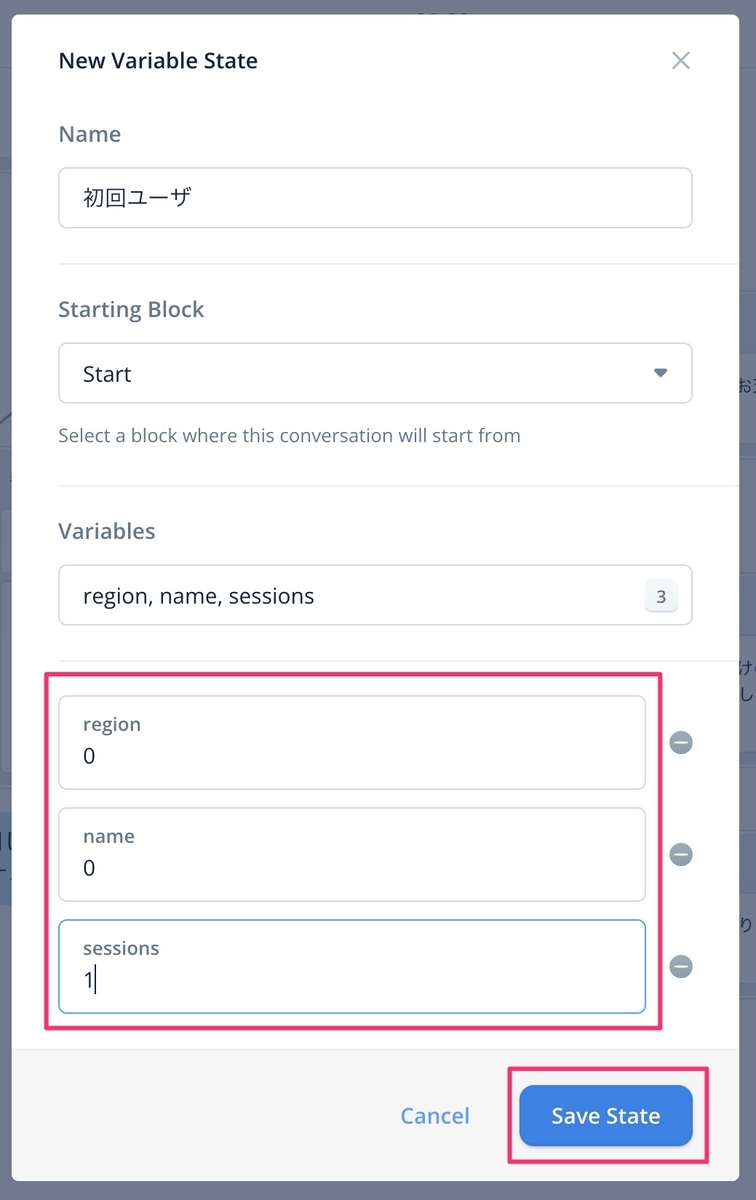Click the Starting Block section label

(x=131, y=310)
